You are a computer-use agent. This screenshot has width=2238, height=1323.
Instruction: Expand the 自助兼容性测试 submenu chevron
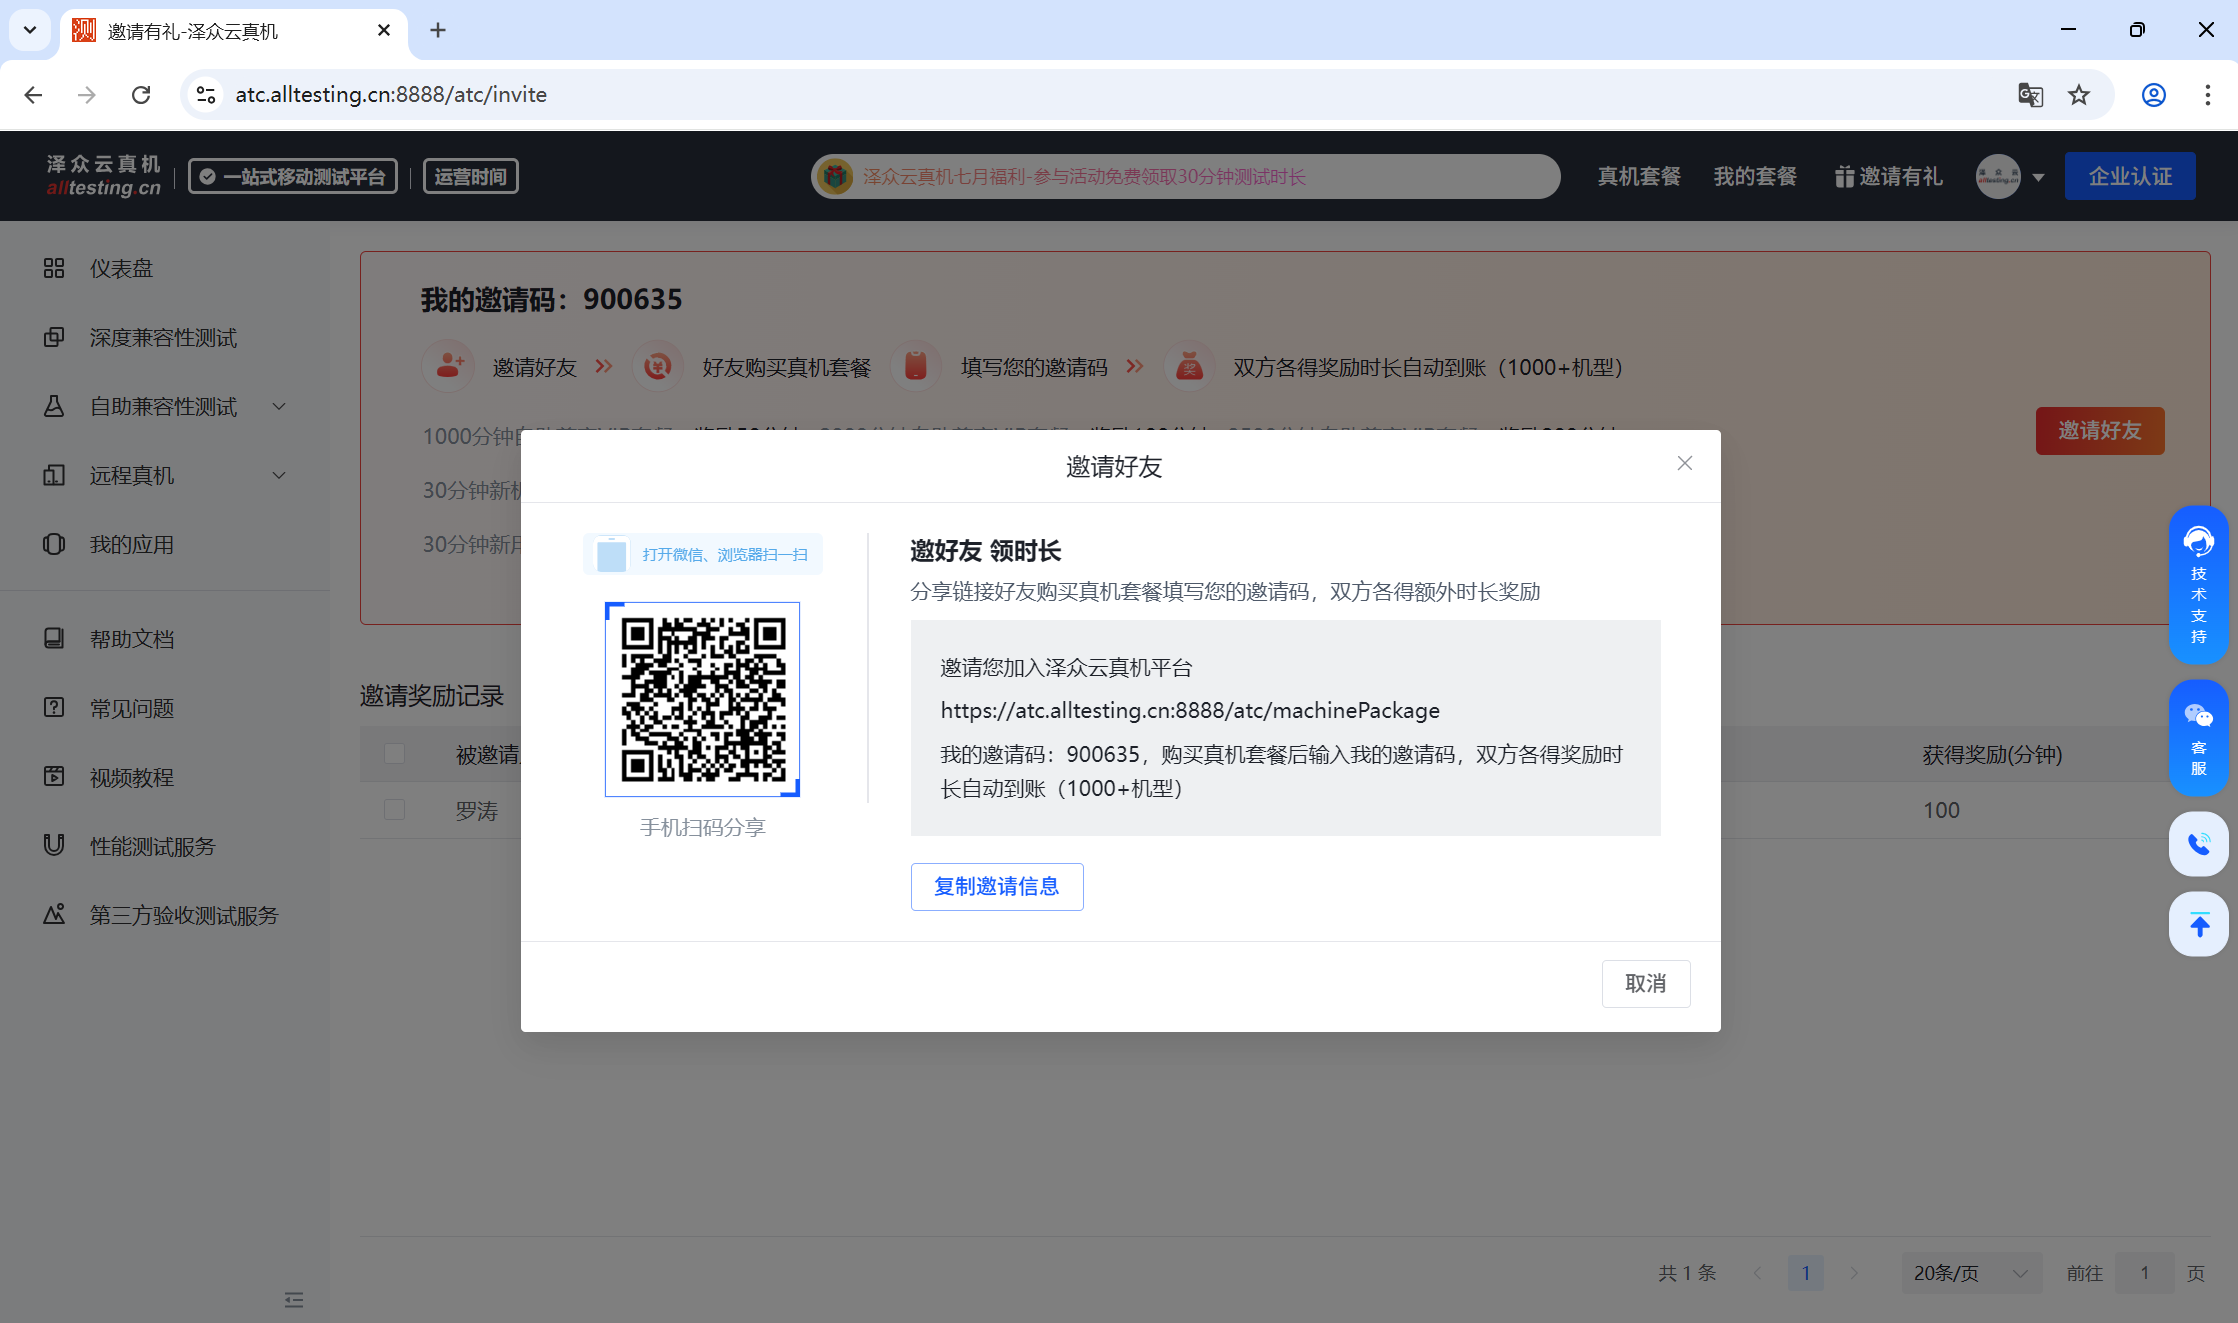pos(280,407)
